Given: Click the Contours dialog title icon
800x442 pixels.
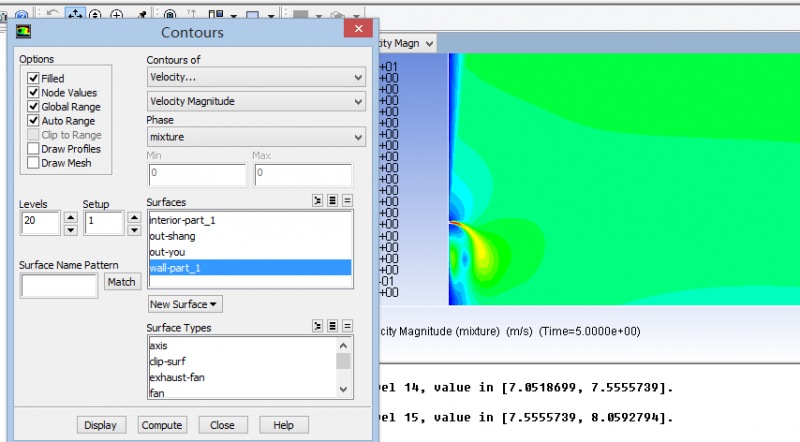Looking at the screenshot, I should pyautogui.click(x=23, y=32).
